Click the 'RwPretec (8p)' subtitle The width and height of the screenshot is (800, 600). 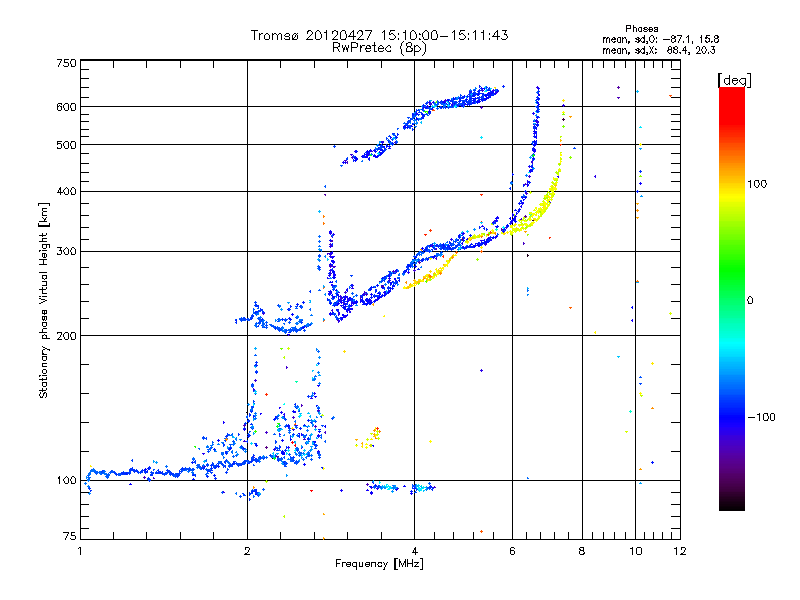379,48
